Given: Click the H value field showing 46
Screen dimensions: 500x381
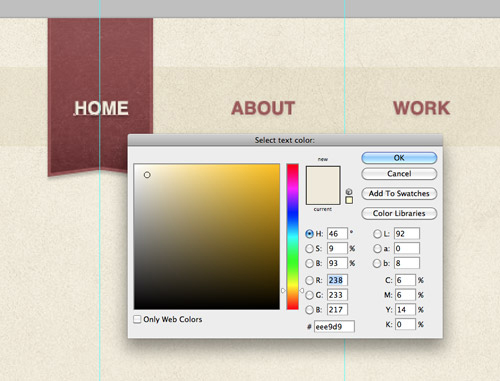Looking at the screenshot, I should [337, 234].
